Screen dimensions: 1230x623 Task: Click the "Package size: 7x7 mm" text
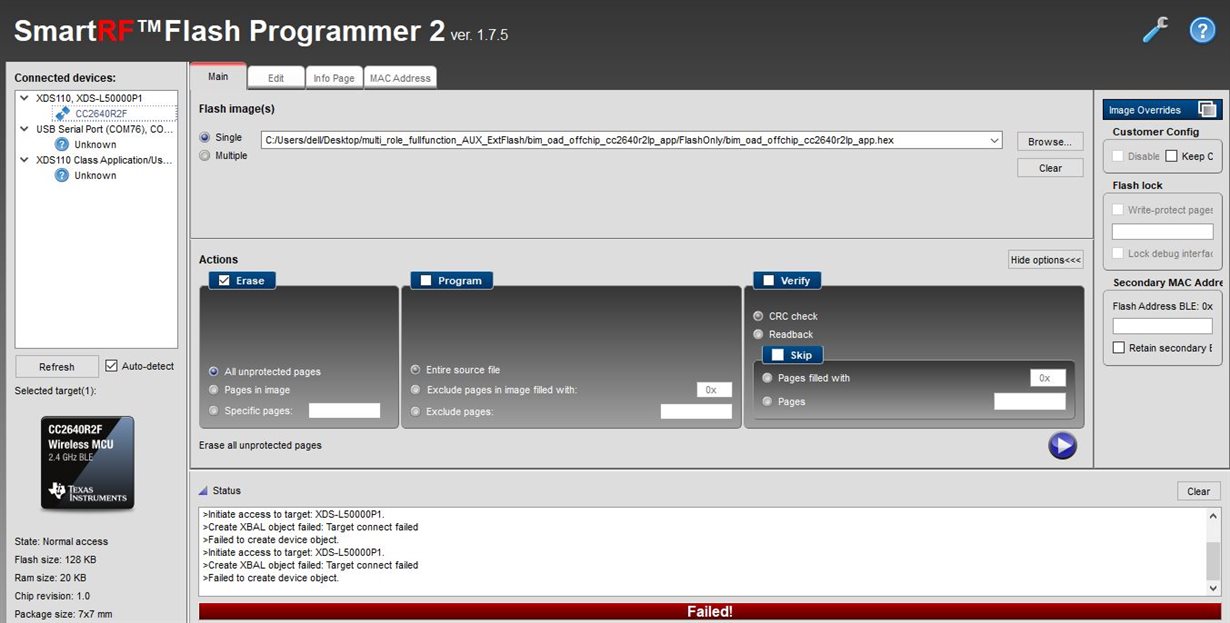pyautogui.click(x=63, y=613)
